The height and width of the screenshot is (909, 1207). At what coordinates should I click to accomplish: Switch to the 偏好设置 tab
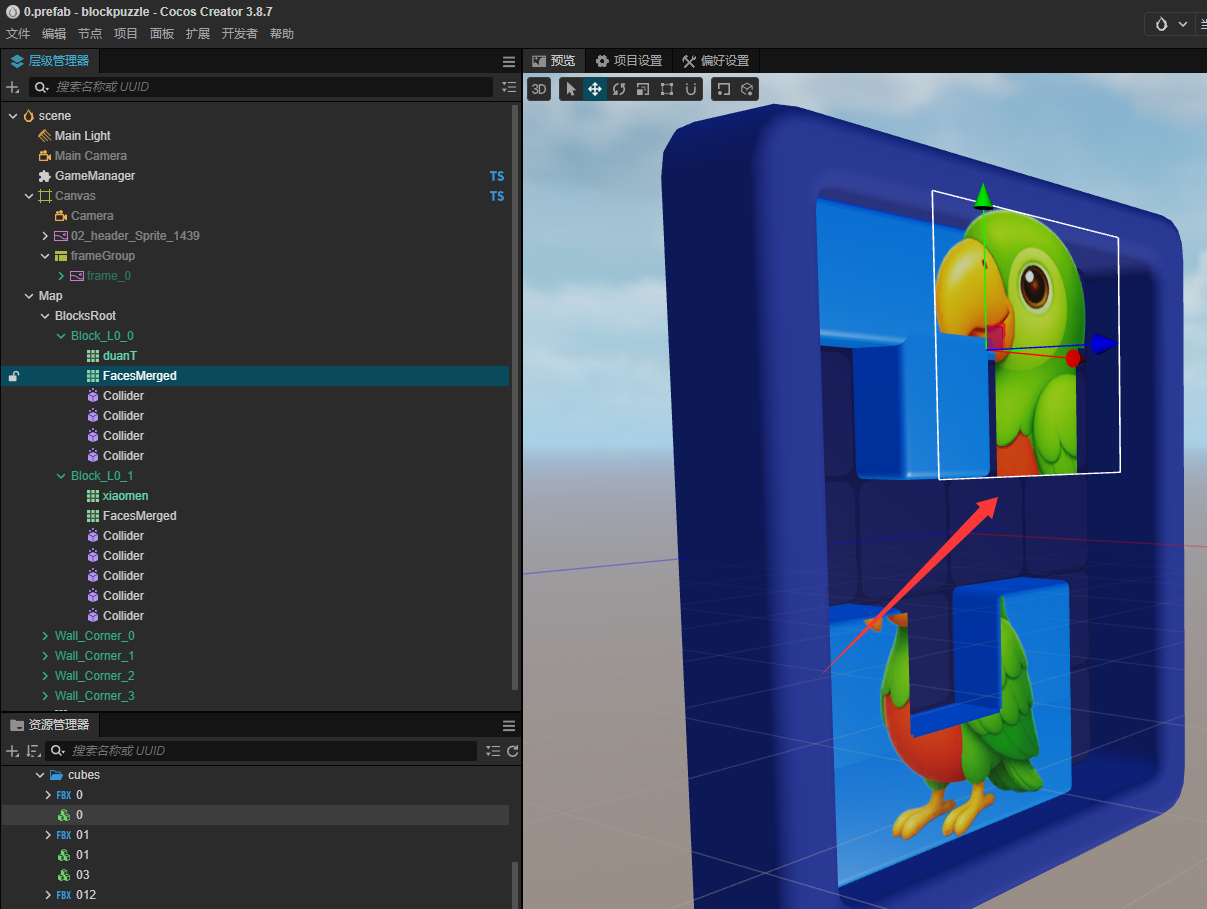(716, 61)
